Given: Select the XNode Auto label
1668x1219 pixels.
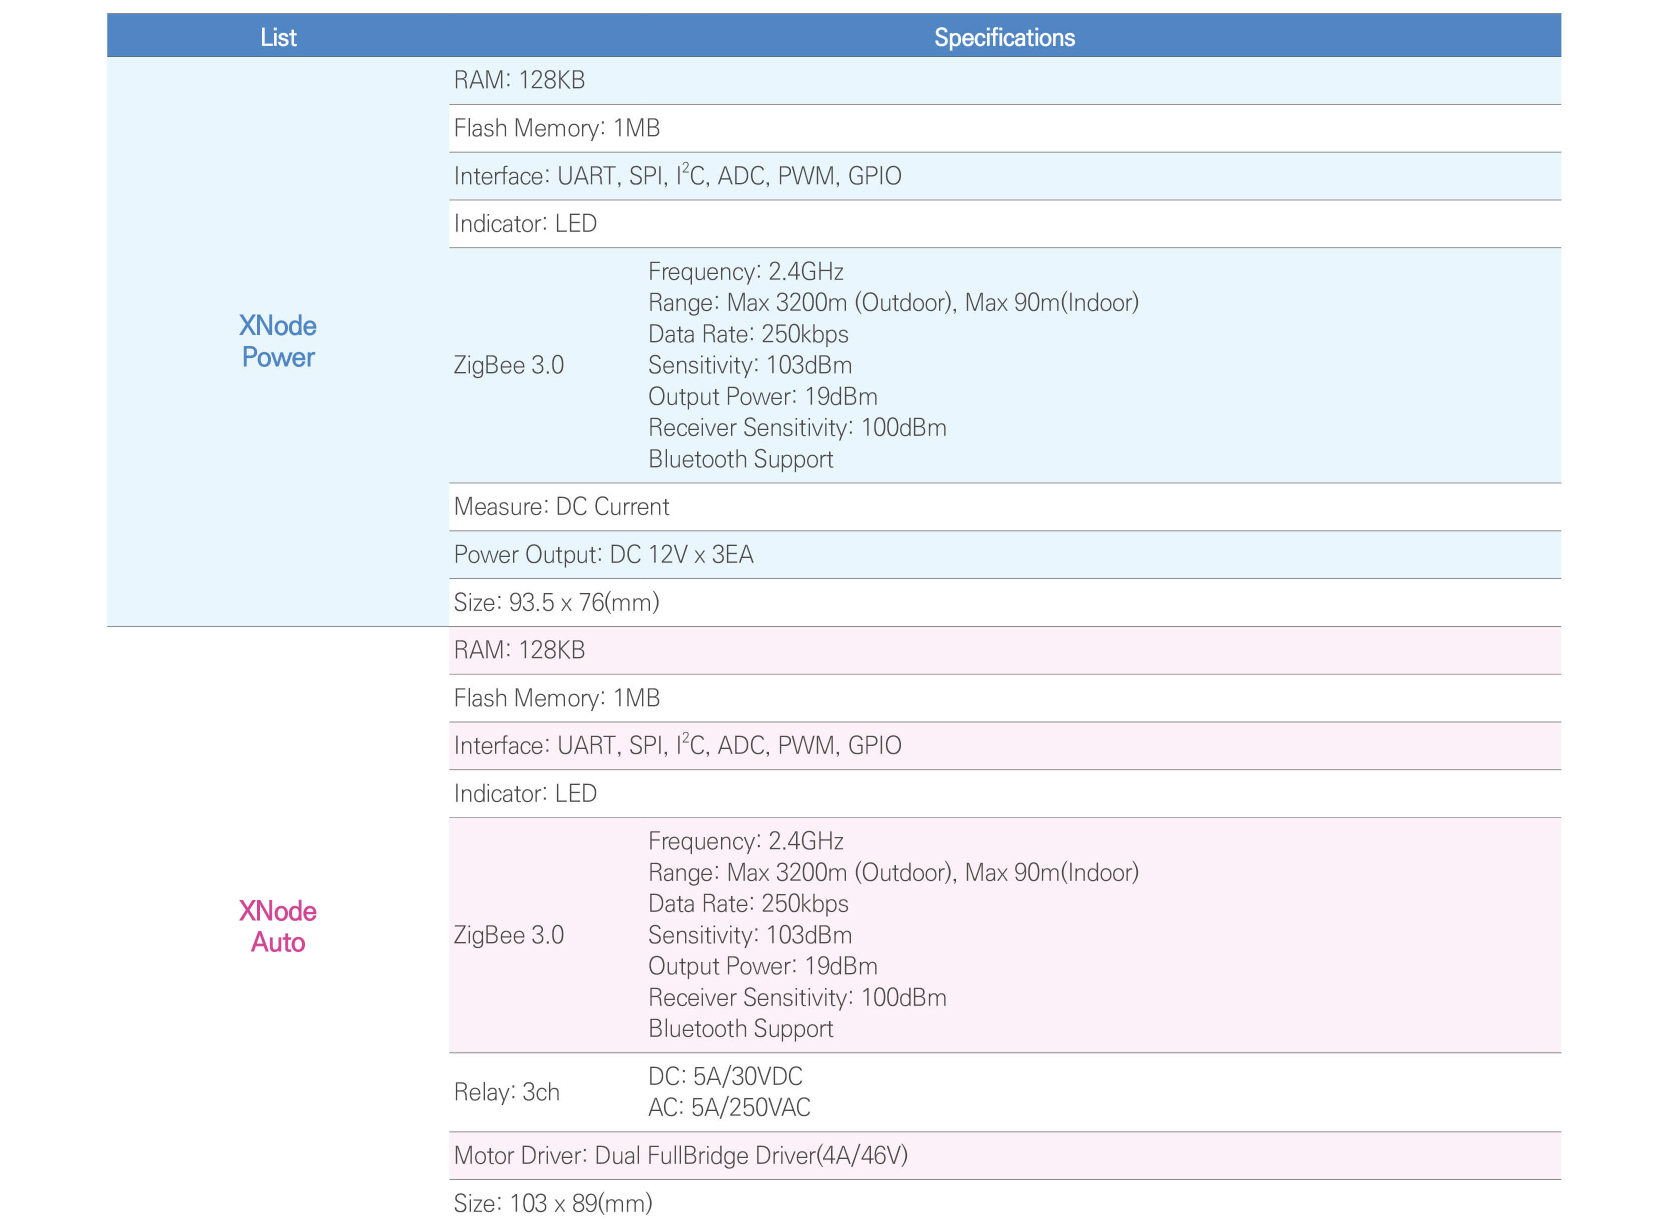Looking at the screenshot, I should 278,926.
